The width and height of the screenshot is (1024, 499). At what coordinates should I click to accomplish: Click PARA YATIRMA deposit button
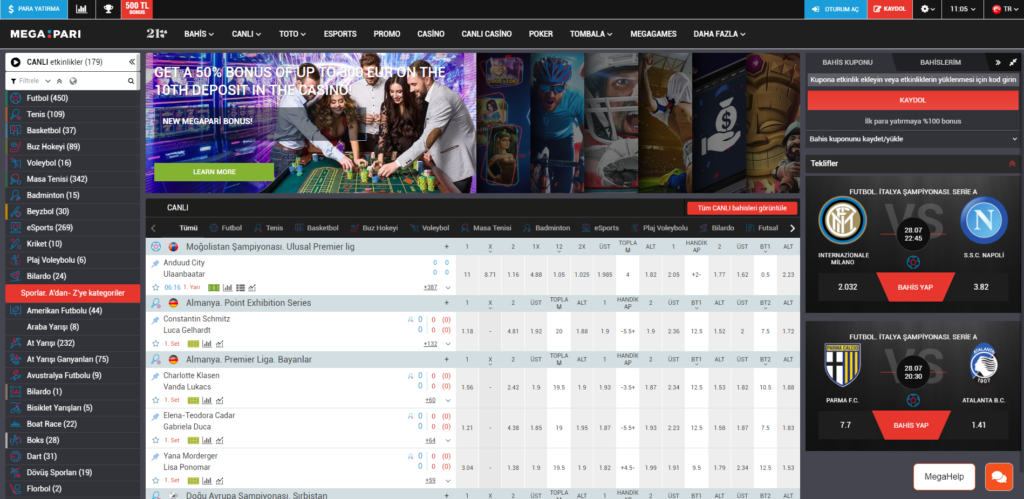coord(34,9)
